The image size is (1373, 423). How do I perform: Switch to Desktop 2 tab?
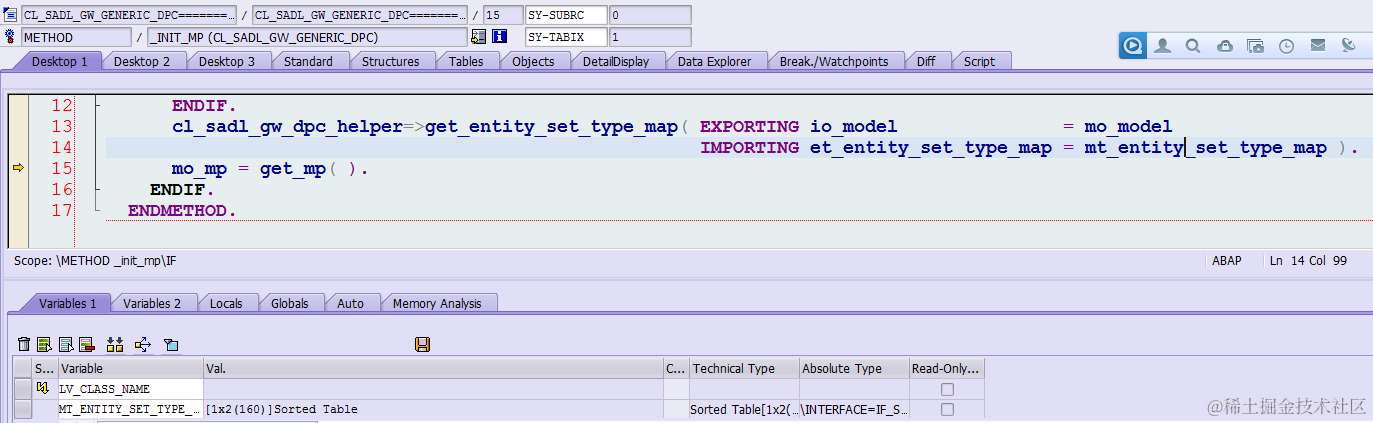(x=142, y=61)
